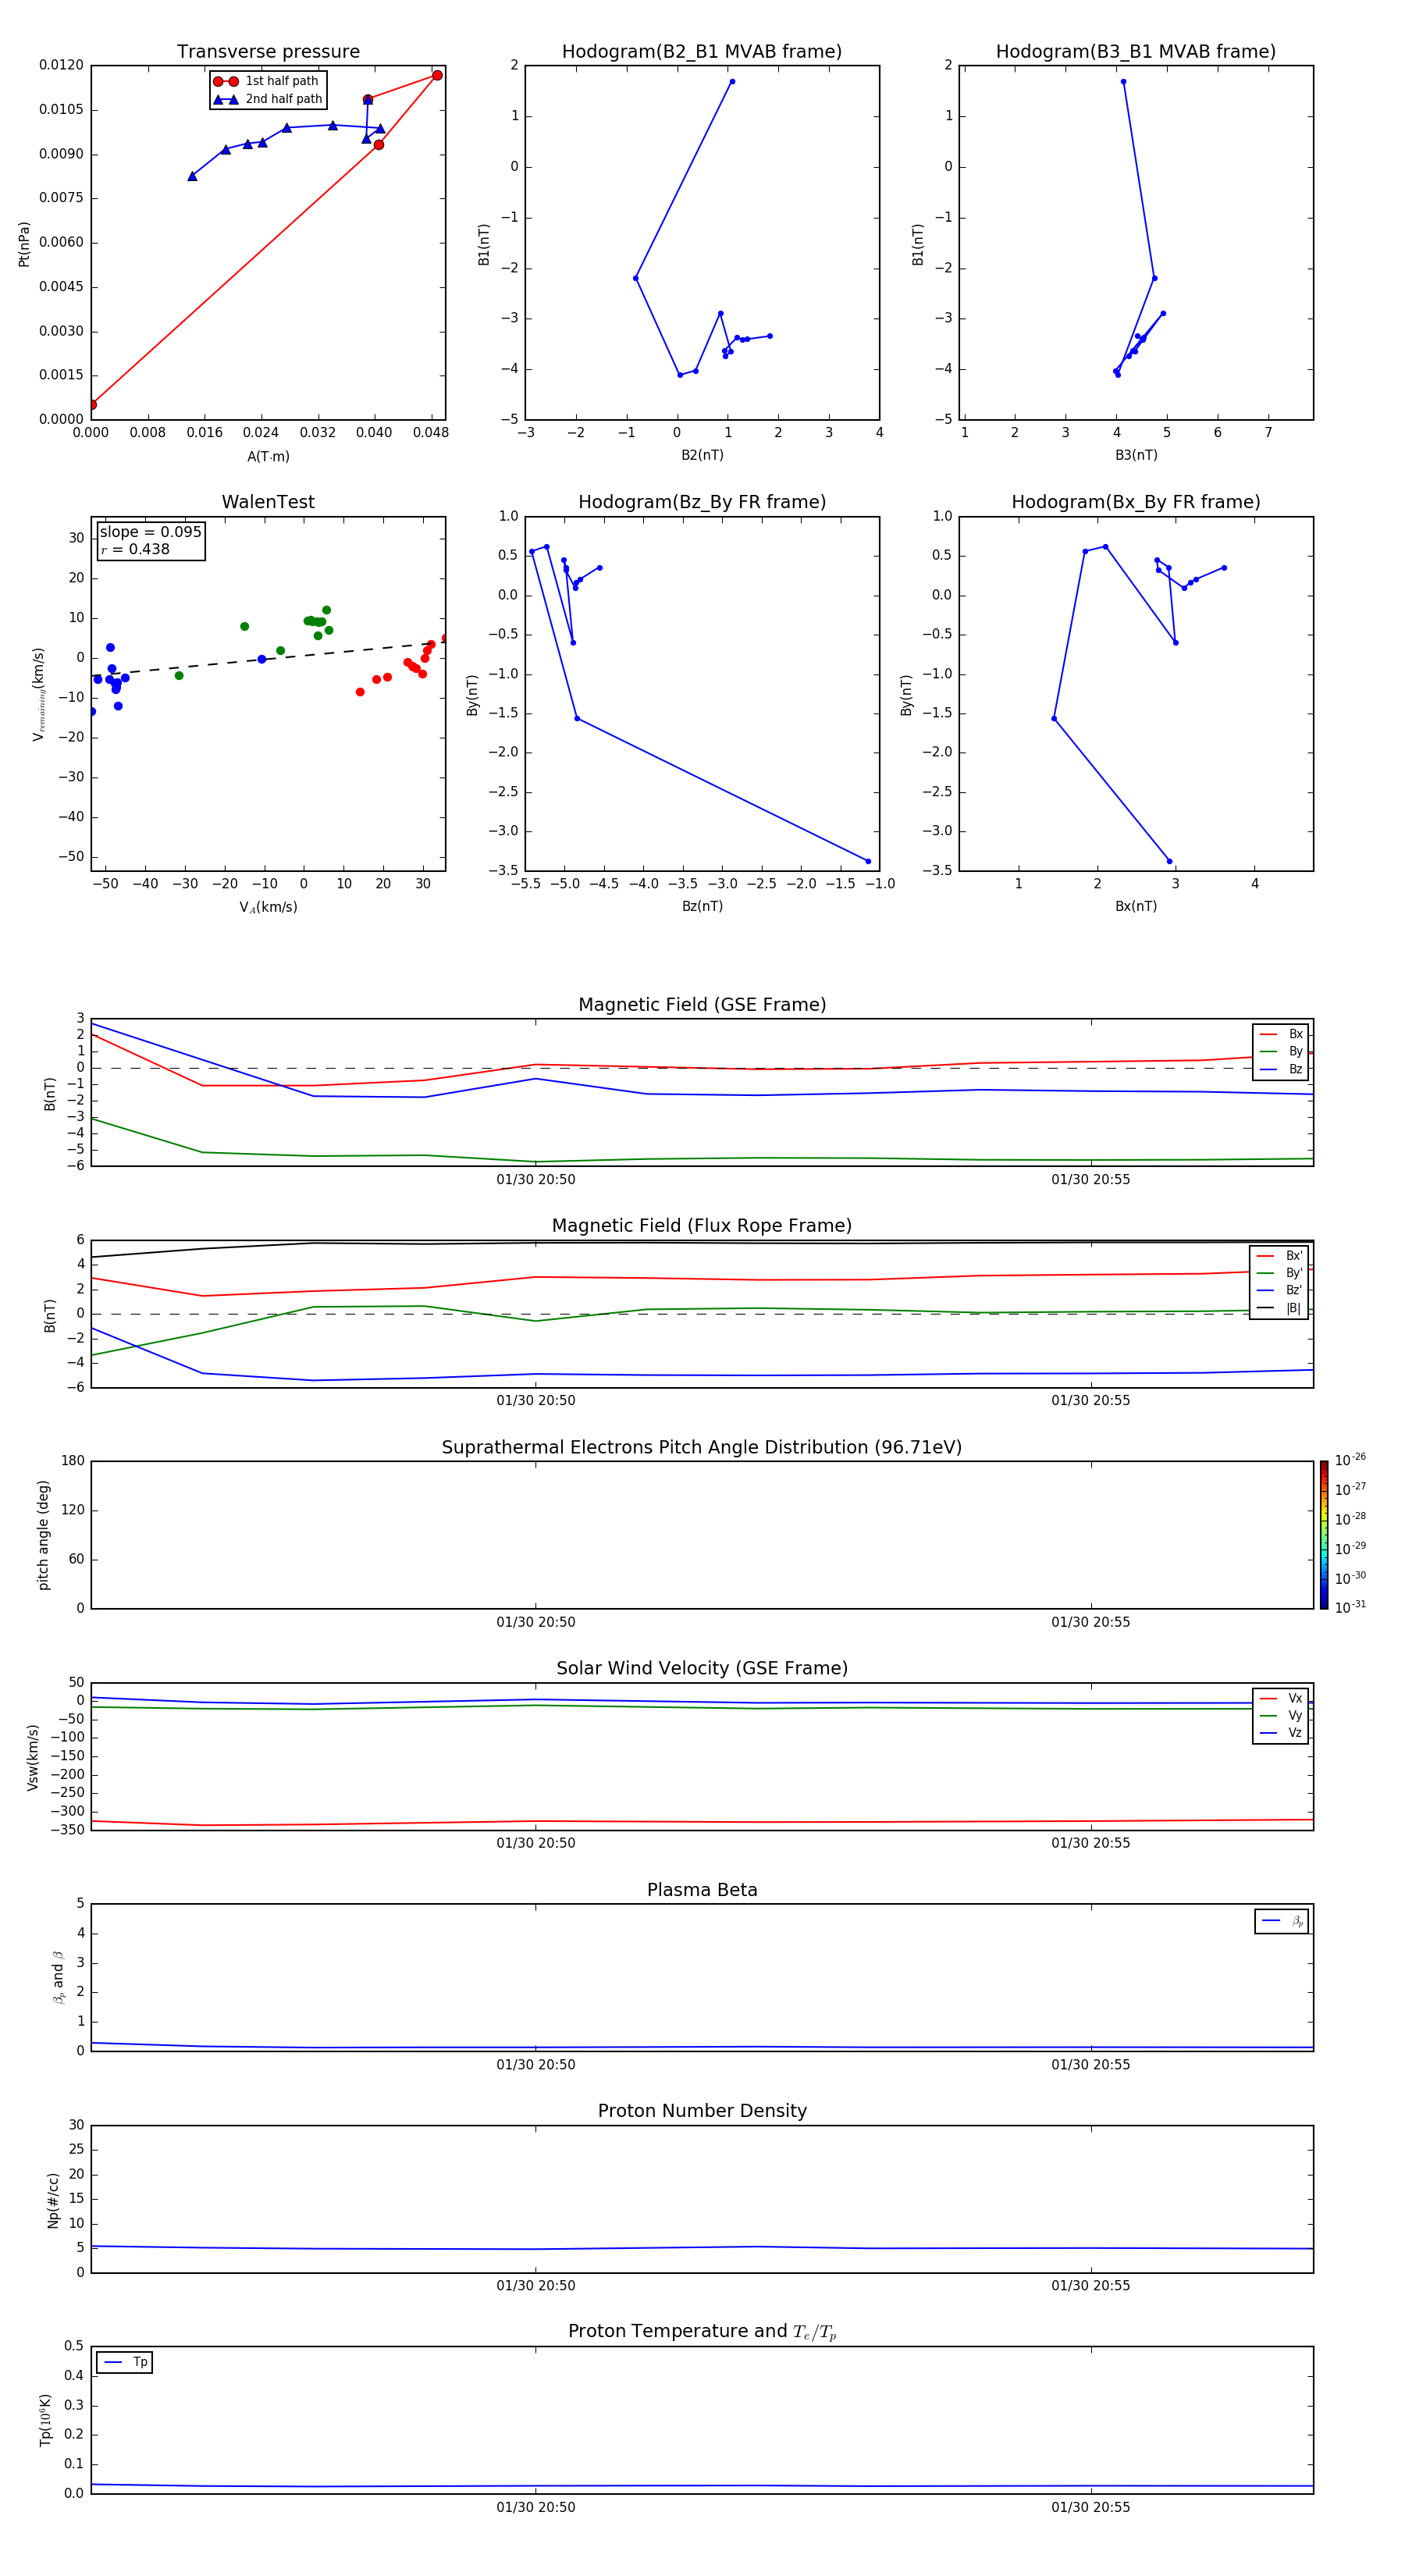
Task: Click the A(T·m) x-axis label of pressure plot
Action: coord(268,456)
